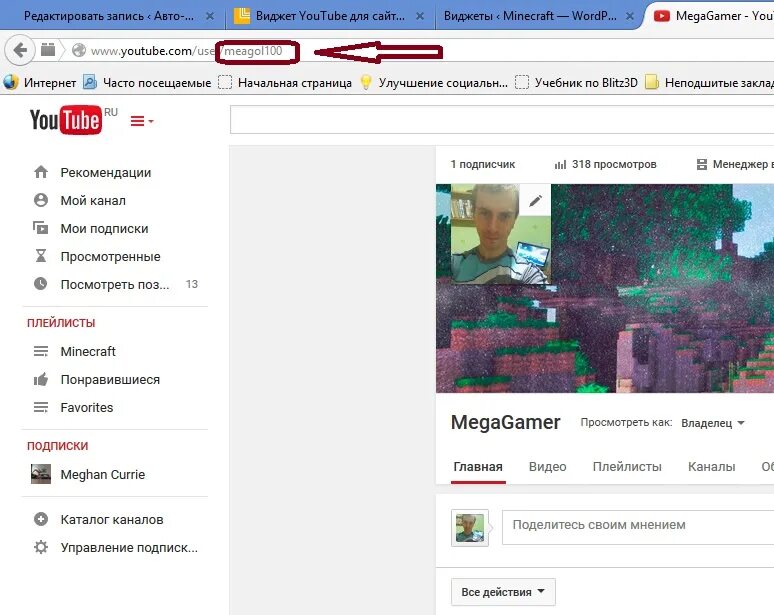Click the bar chart icon beside 318 просмотров

pyautogui.click(x=560, y=165)
